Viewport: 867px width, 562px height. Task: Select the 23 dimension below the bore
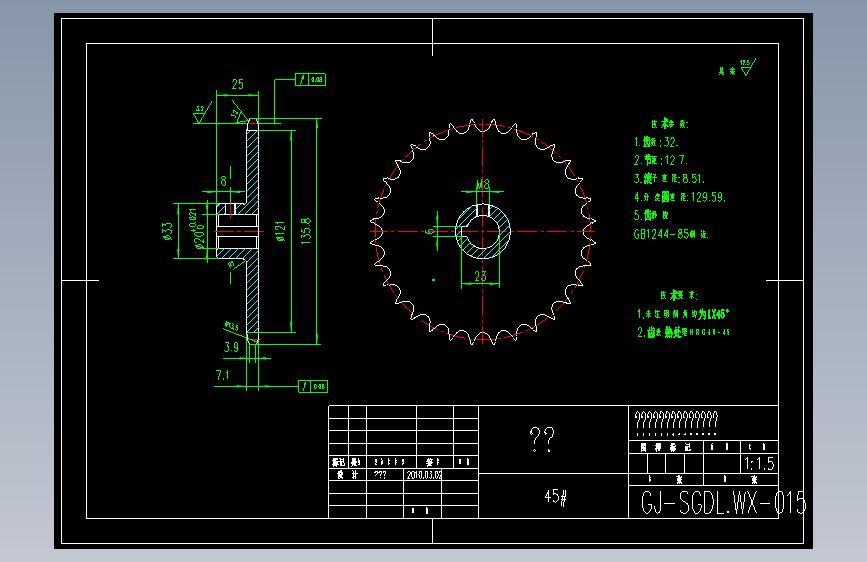(480, 276)
